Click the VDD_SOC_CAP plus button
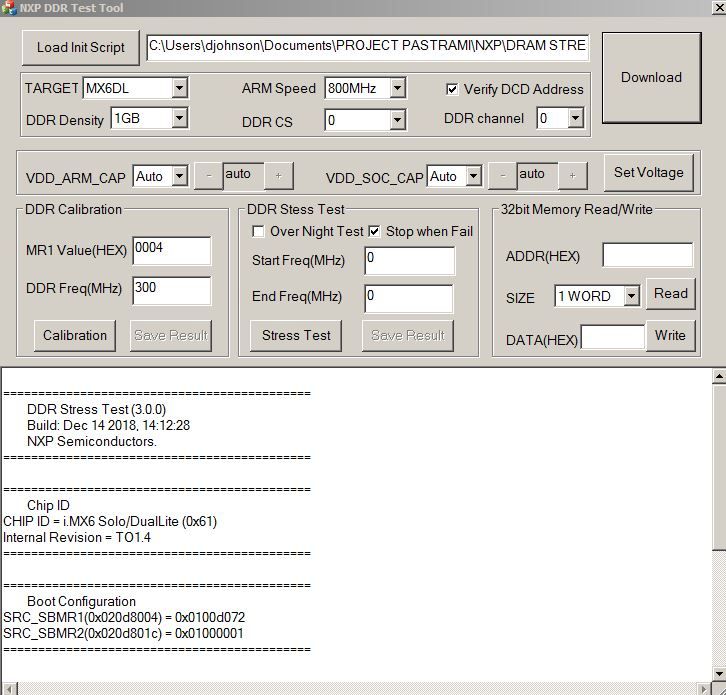This screenshot has width=726, height=695. pos(573,176)
